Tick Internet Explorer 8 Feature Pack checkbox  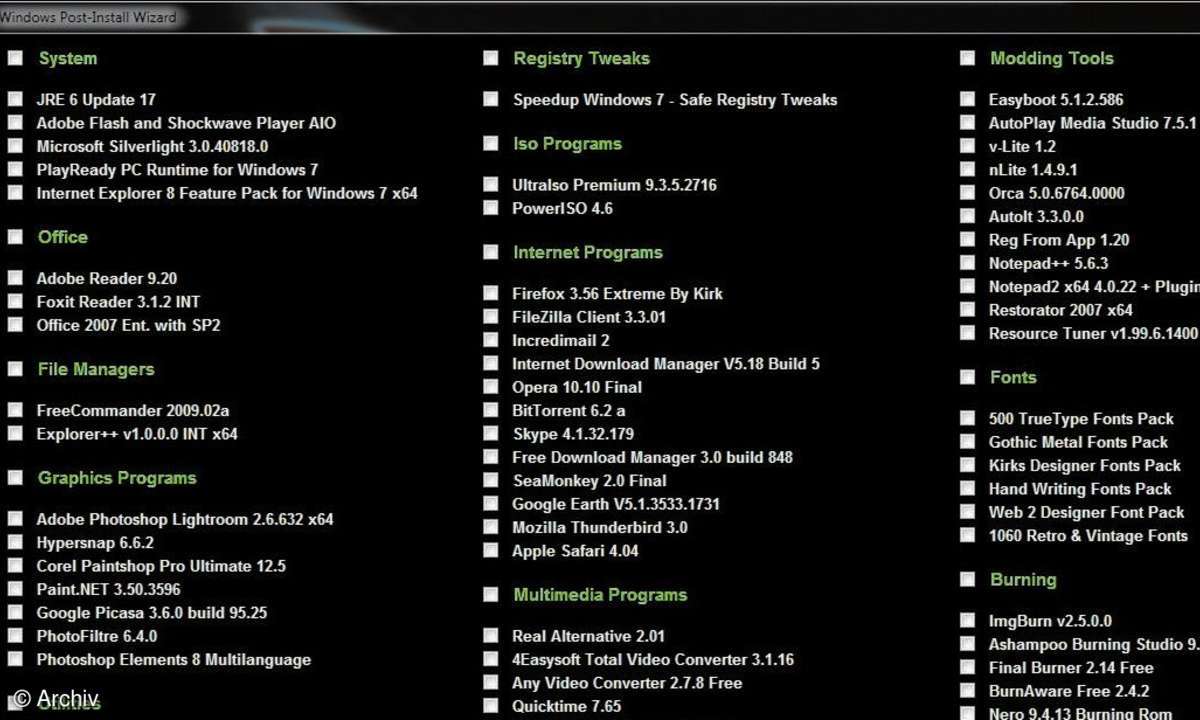(x=15, y=192)
